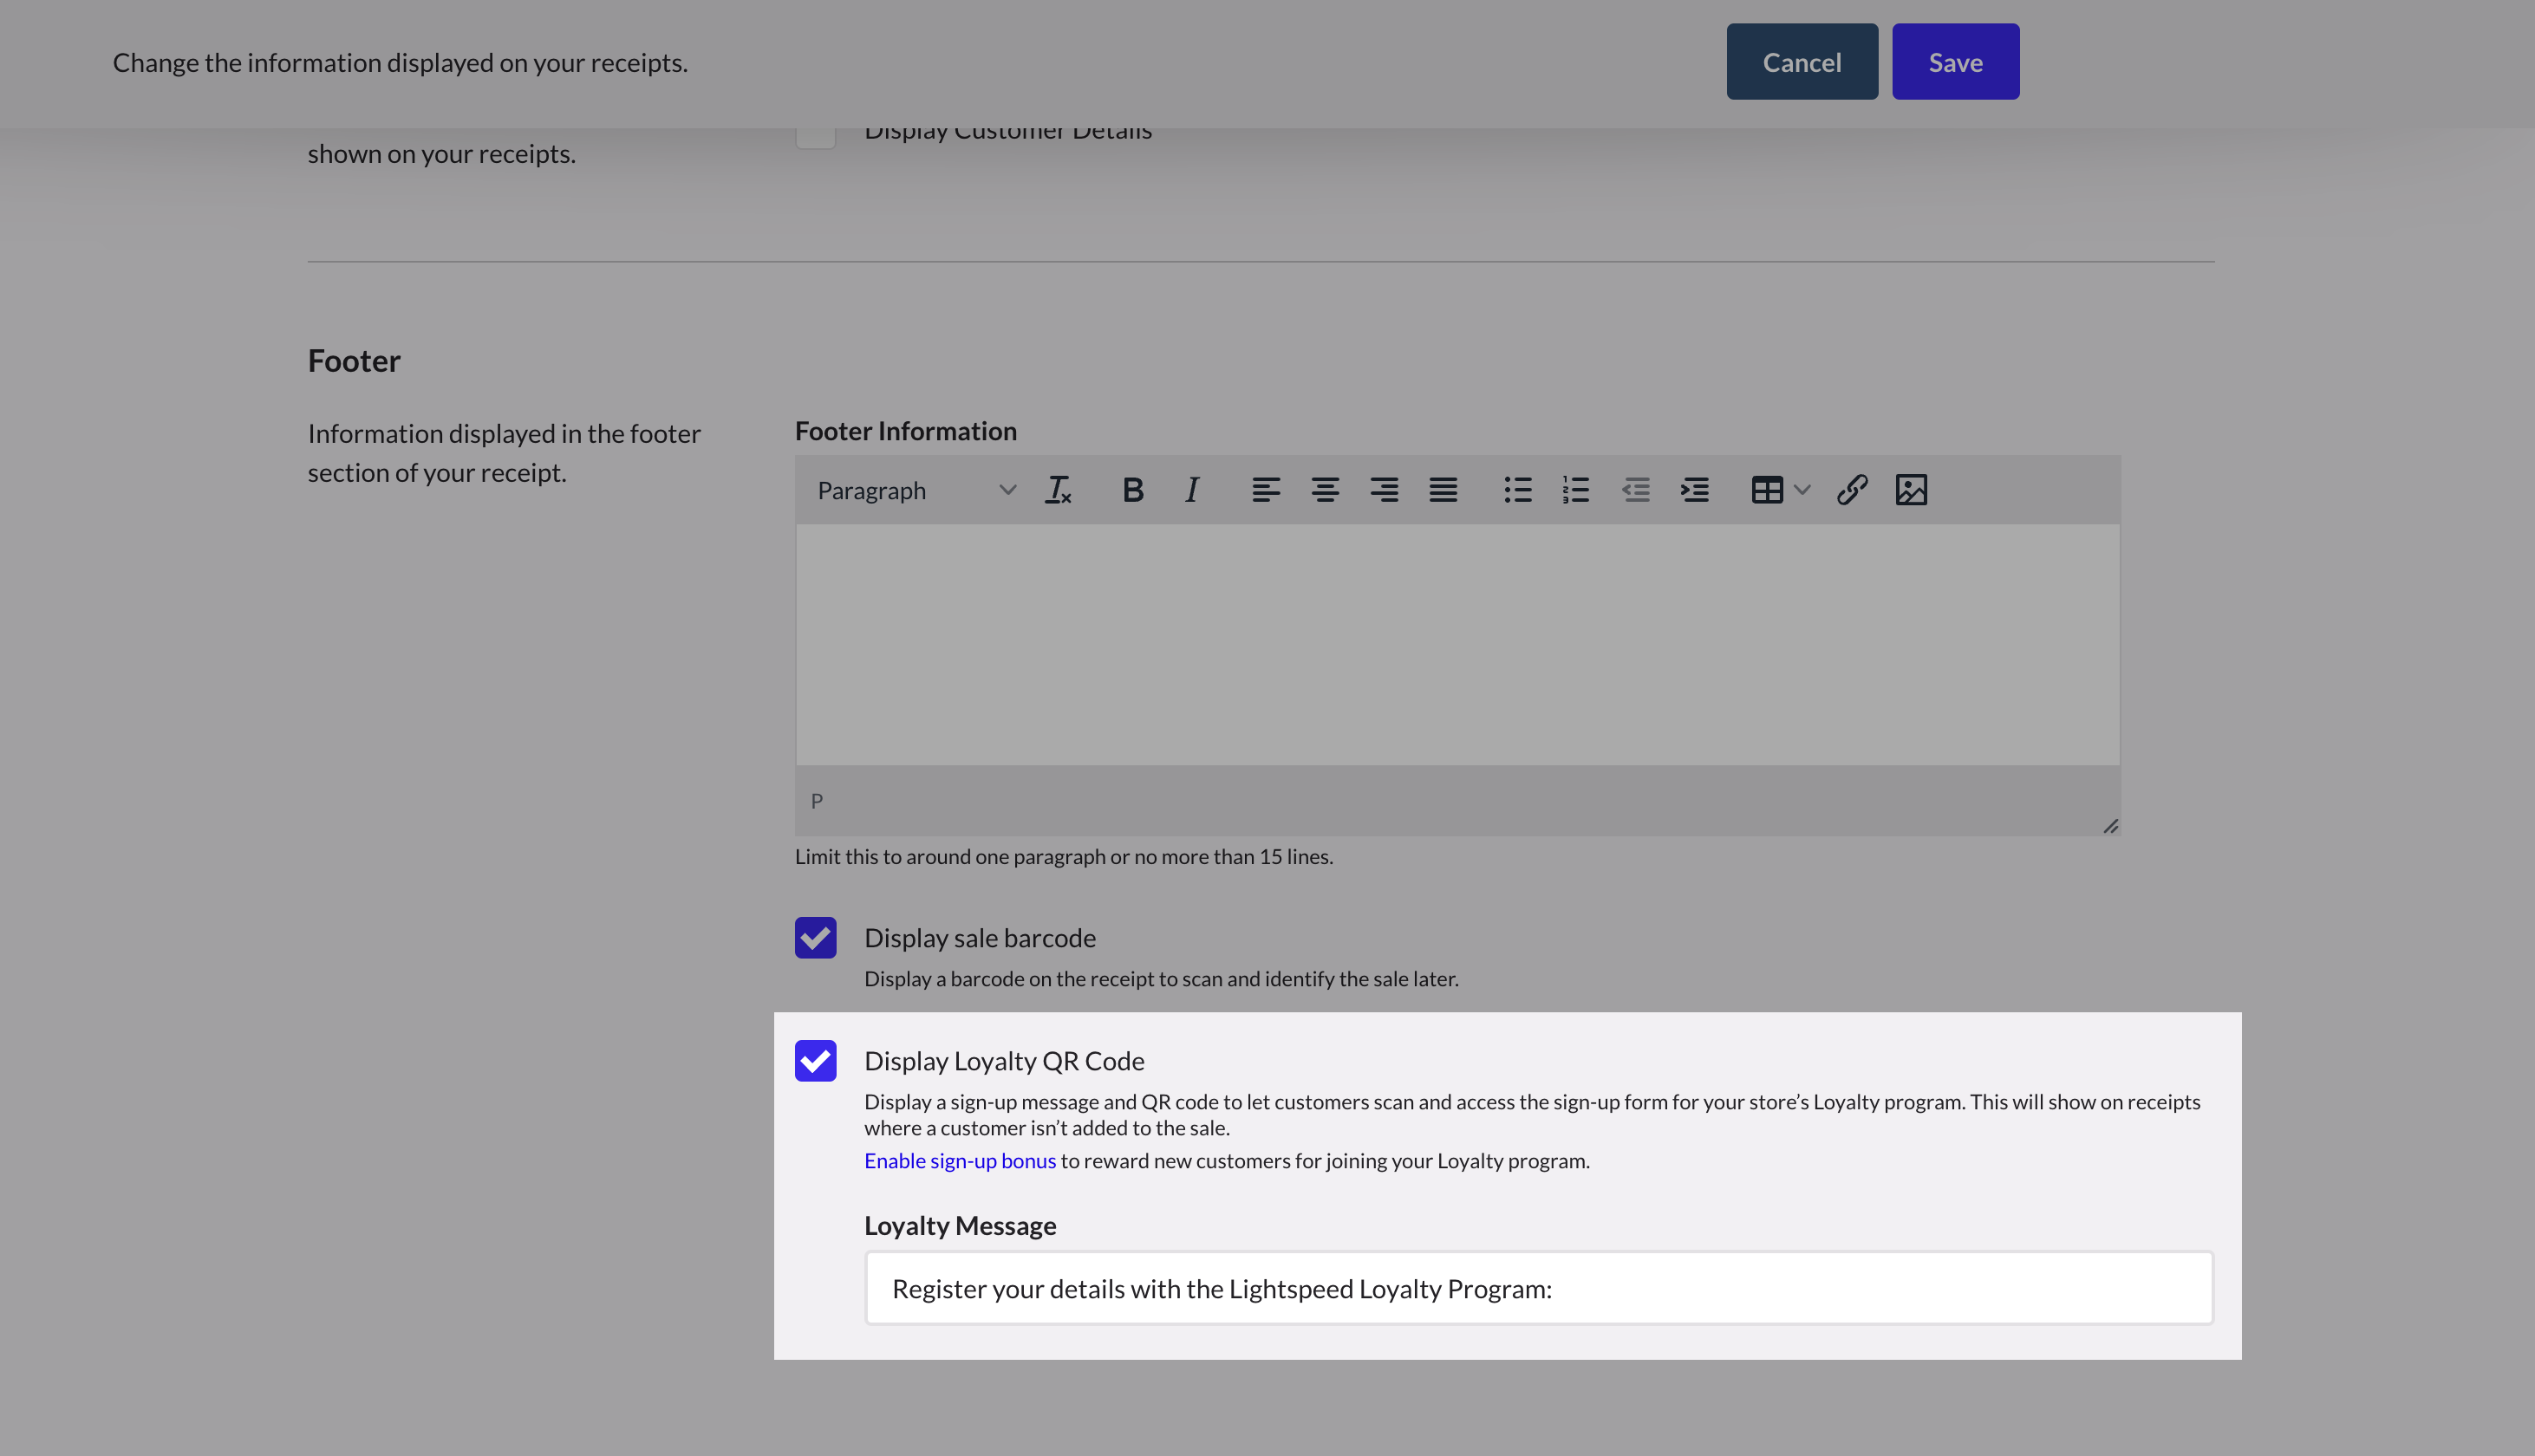Open Enable sign-up bonus link

pyautogui.click(x=959, y=1161)
